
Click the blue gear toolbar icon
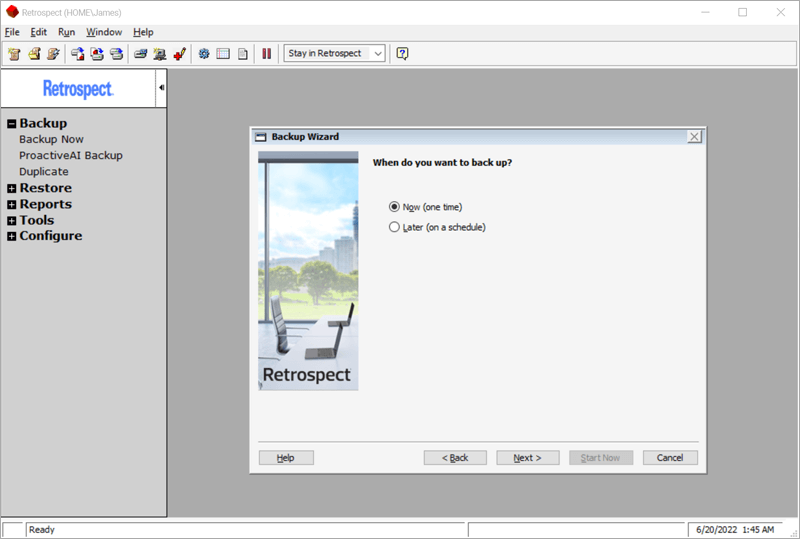pos(204,54)
